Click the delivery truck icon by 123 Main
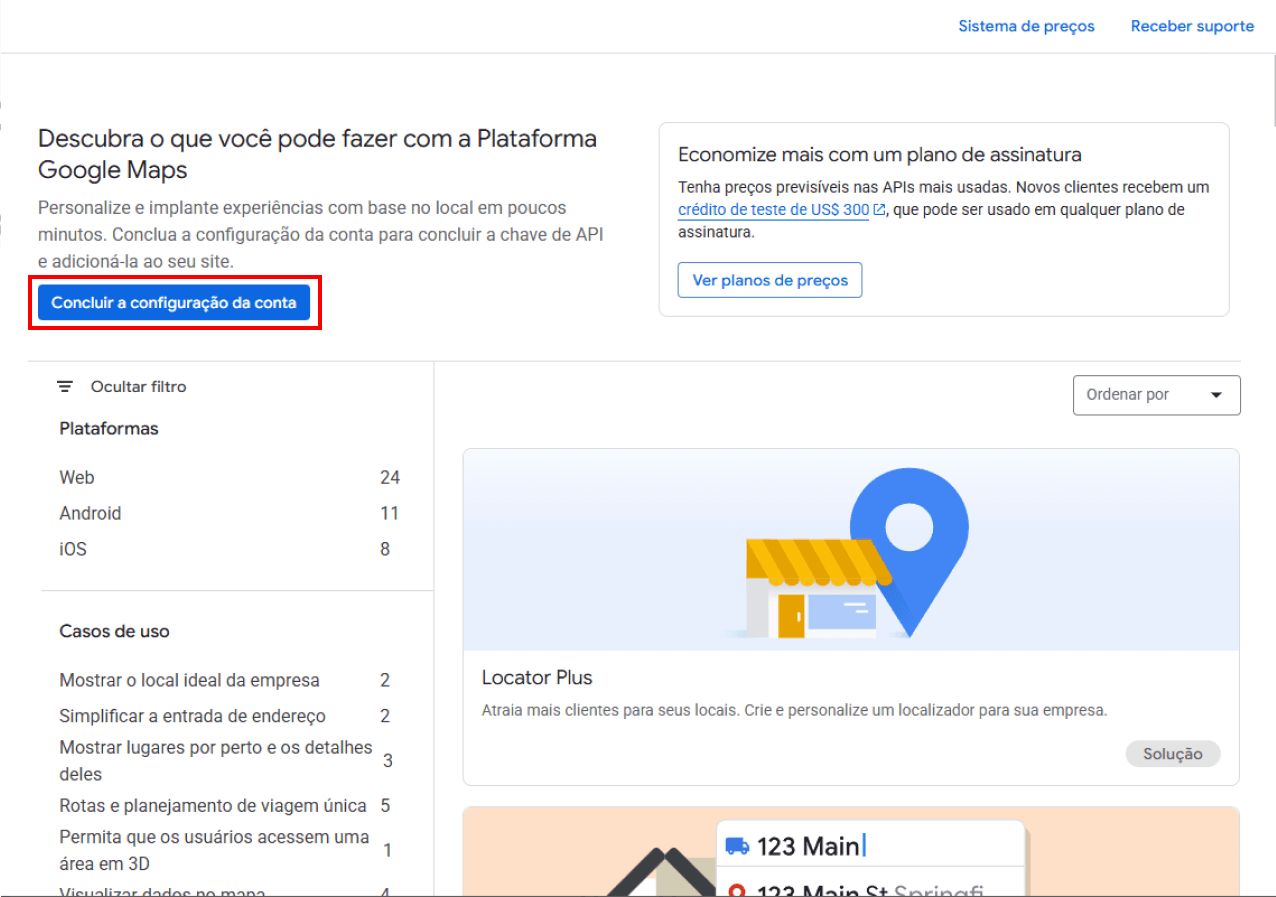This screenshot has height=897, width=1276. click(x=737, y=846)
